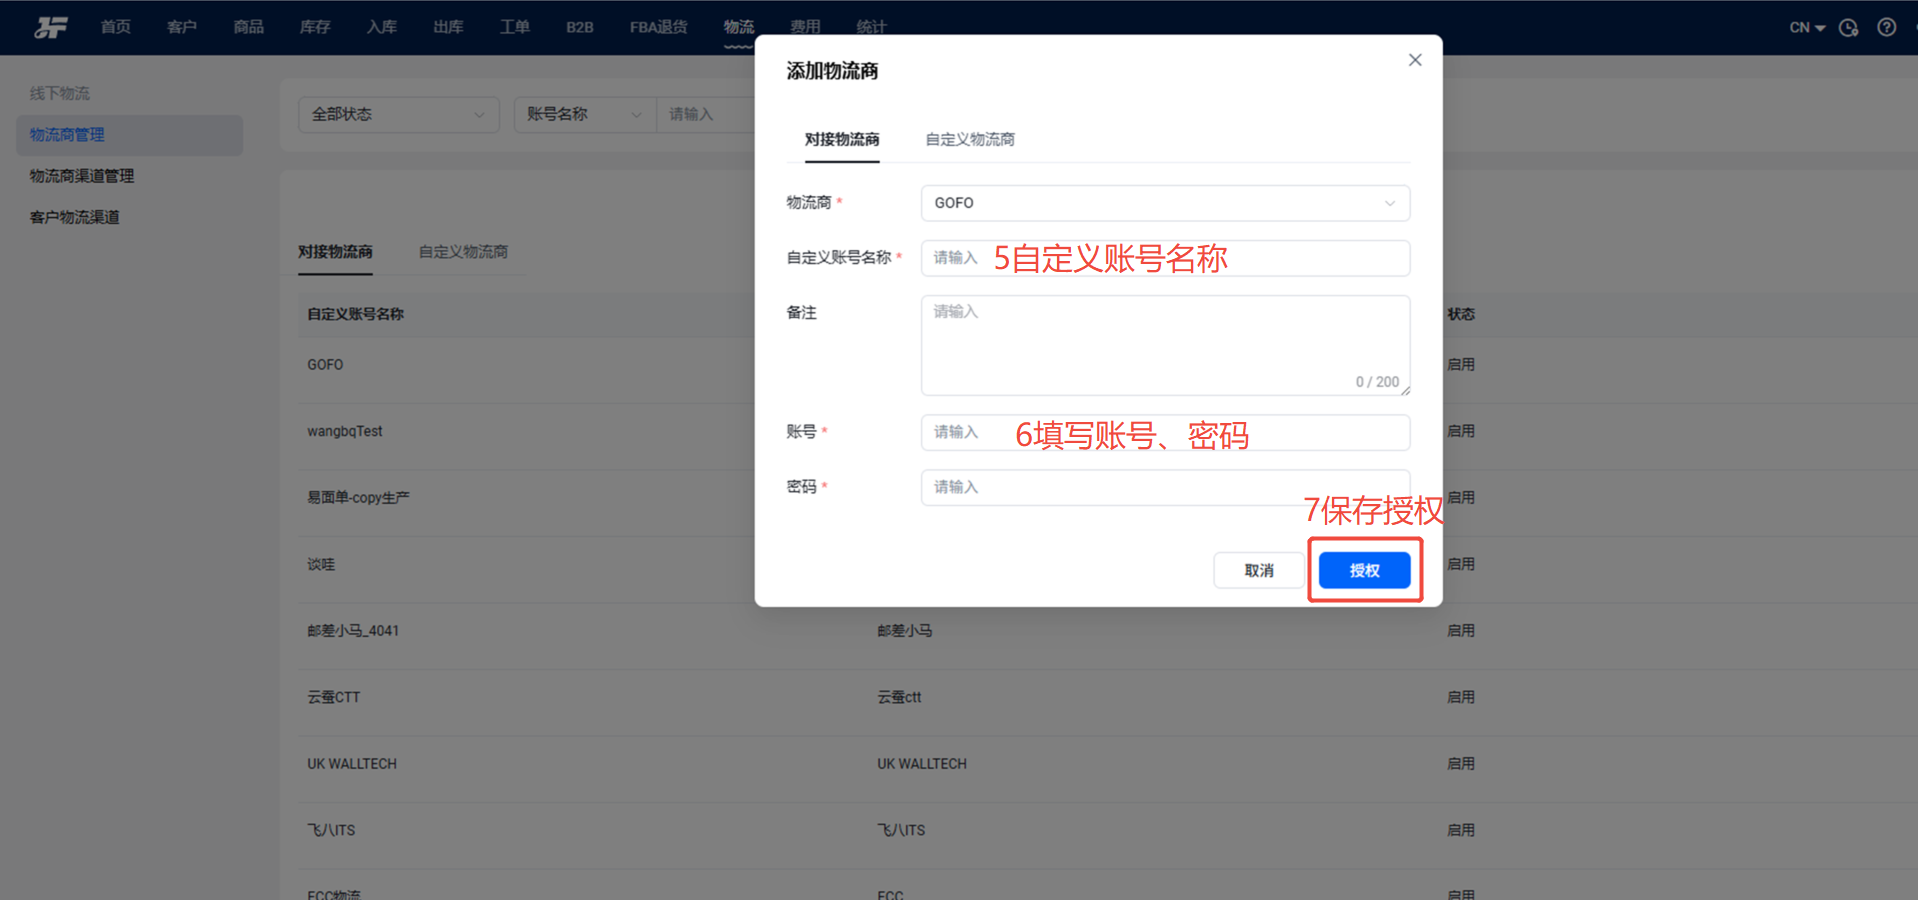Select 对接物流商 tab on background page
This screenshot has width=1918, height=900.
pyautogui.click(x=335, y=251)
